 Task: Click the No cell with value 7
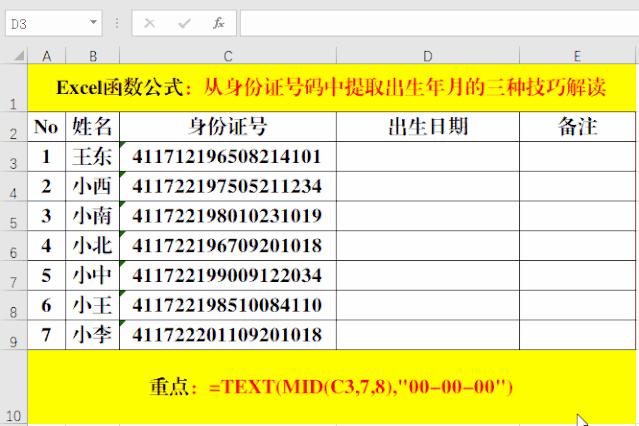(x=46, y=335)
